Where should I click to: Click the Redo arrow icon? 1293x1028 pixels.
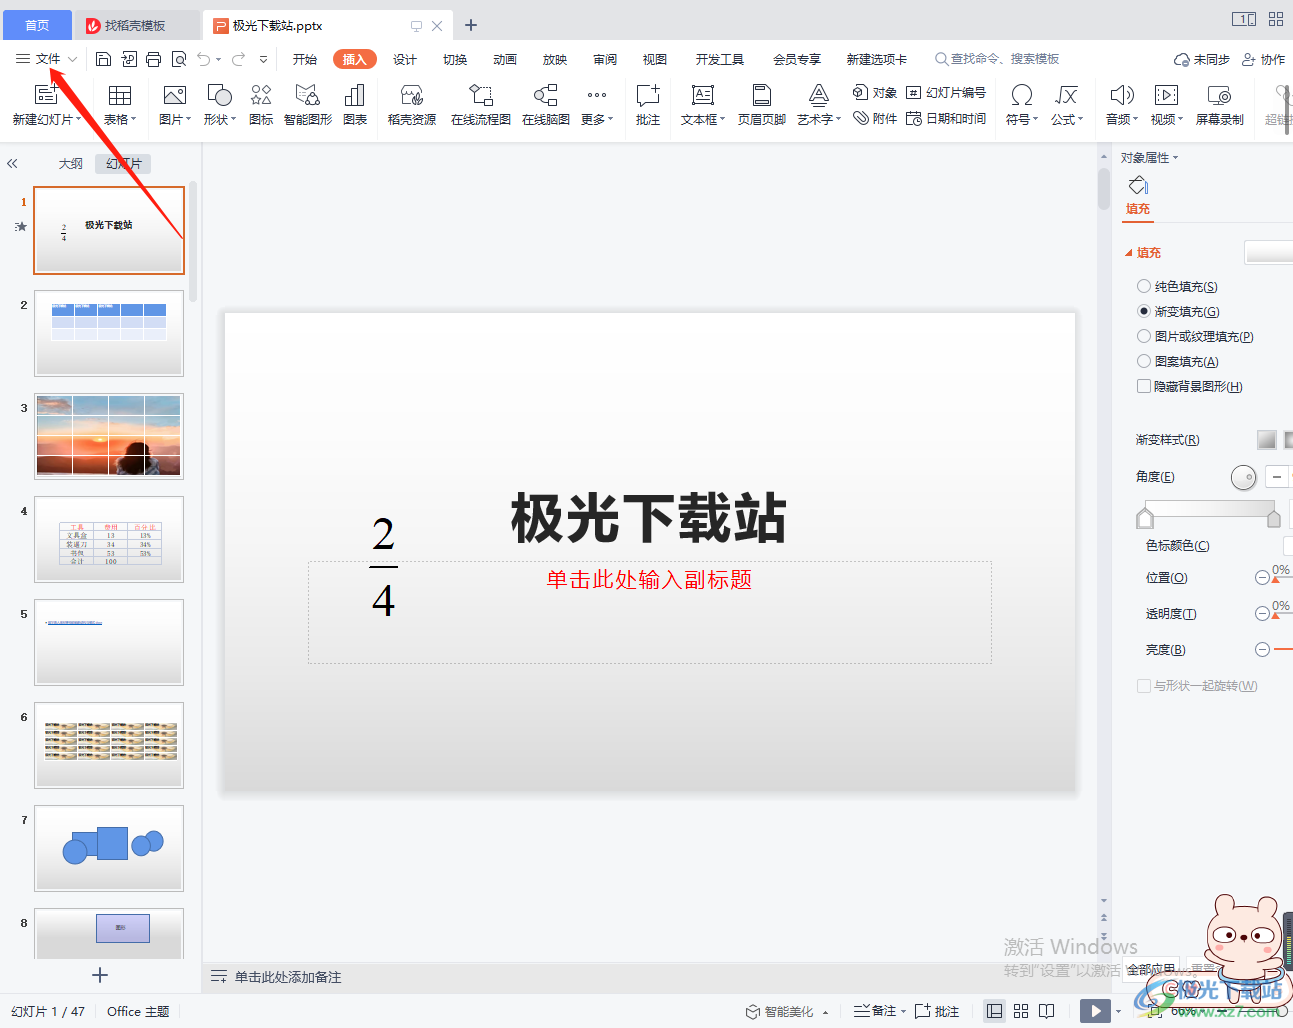click(239, 59)
